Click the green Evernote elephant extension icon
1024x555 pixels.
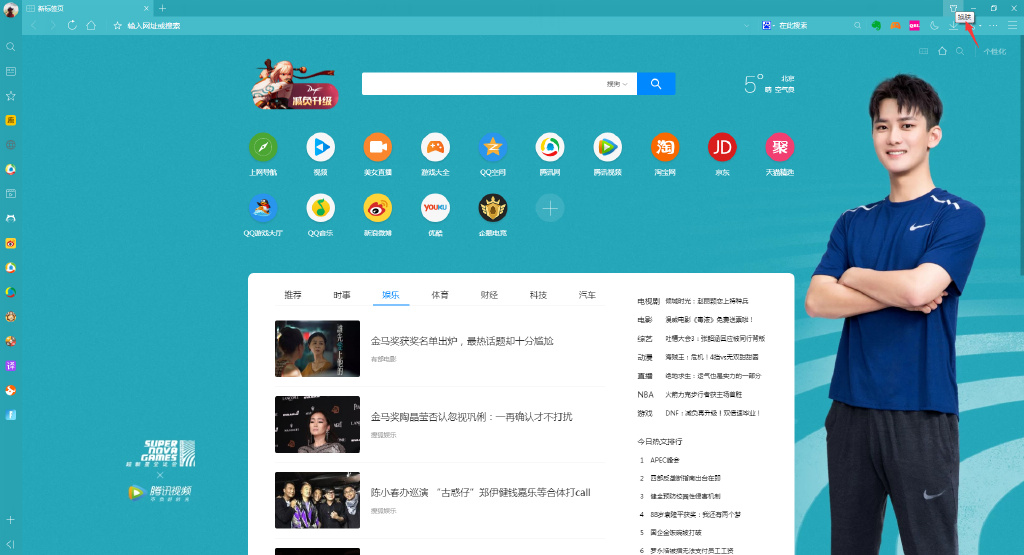tap(876, 25)
